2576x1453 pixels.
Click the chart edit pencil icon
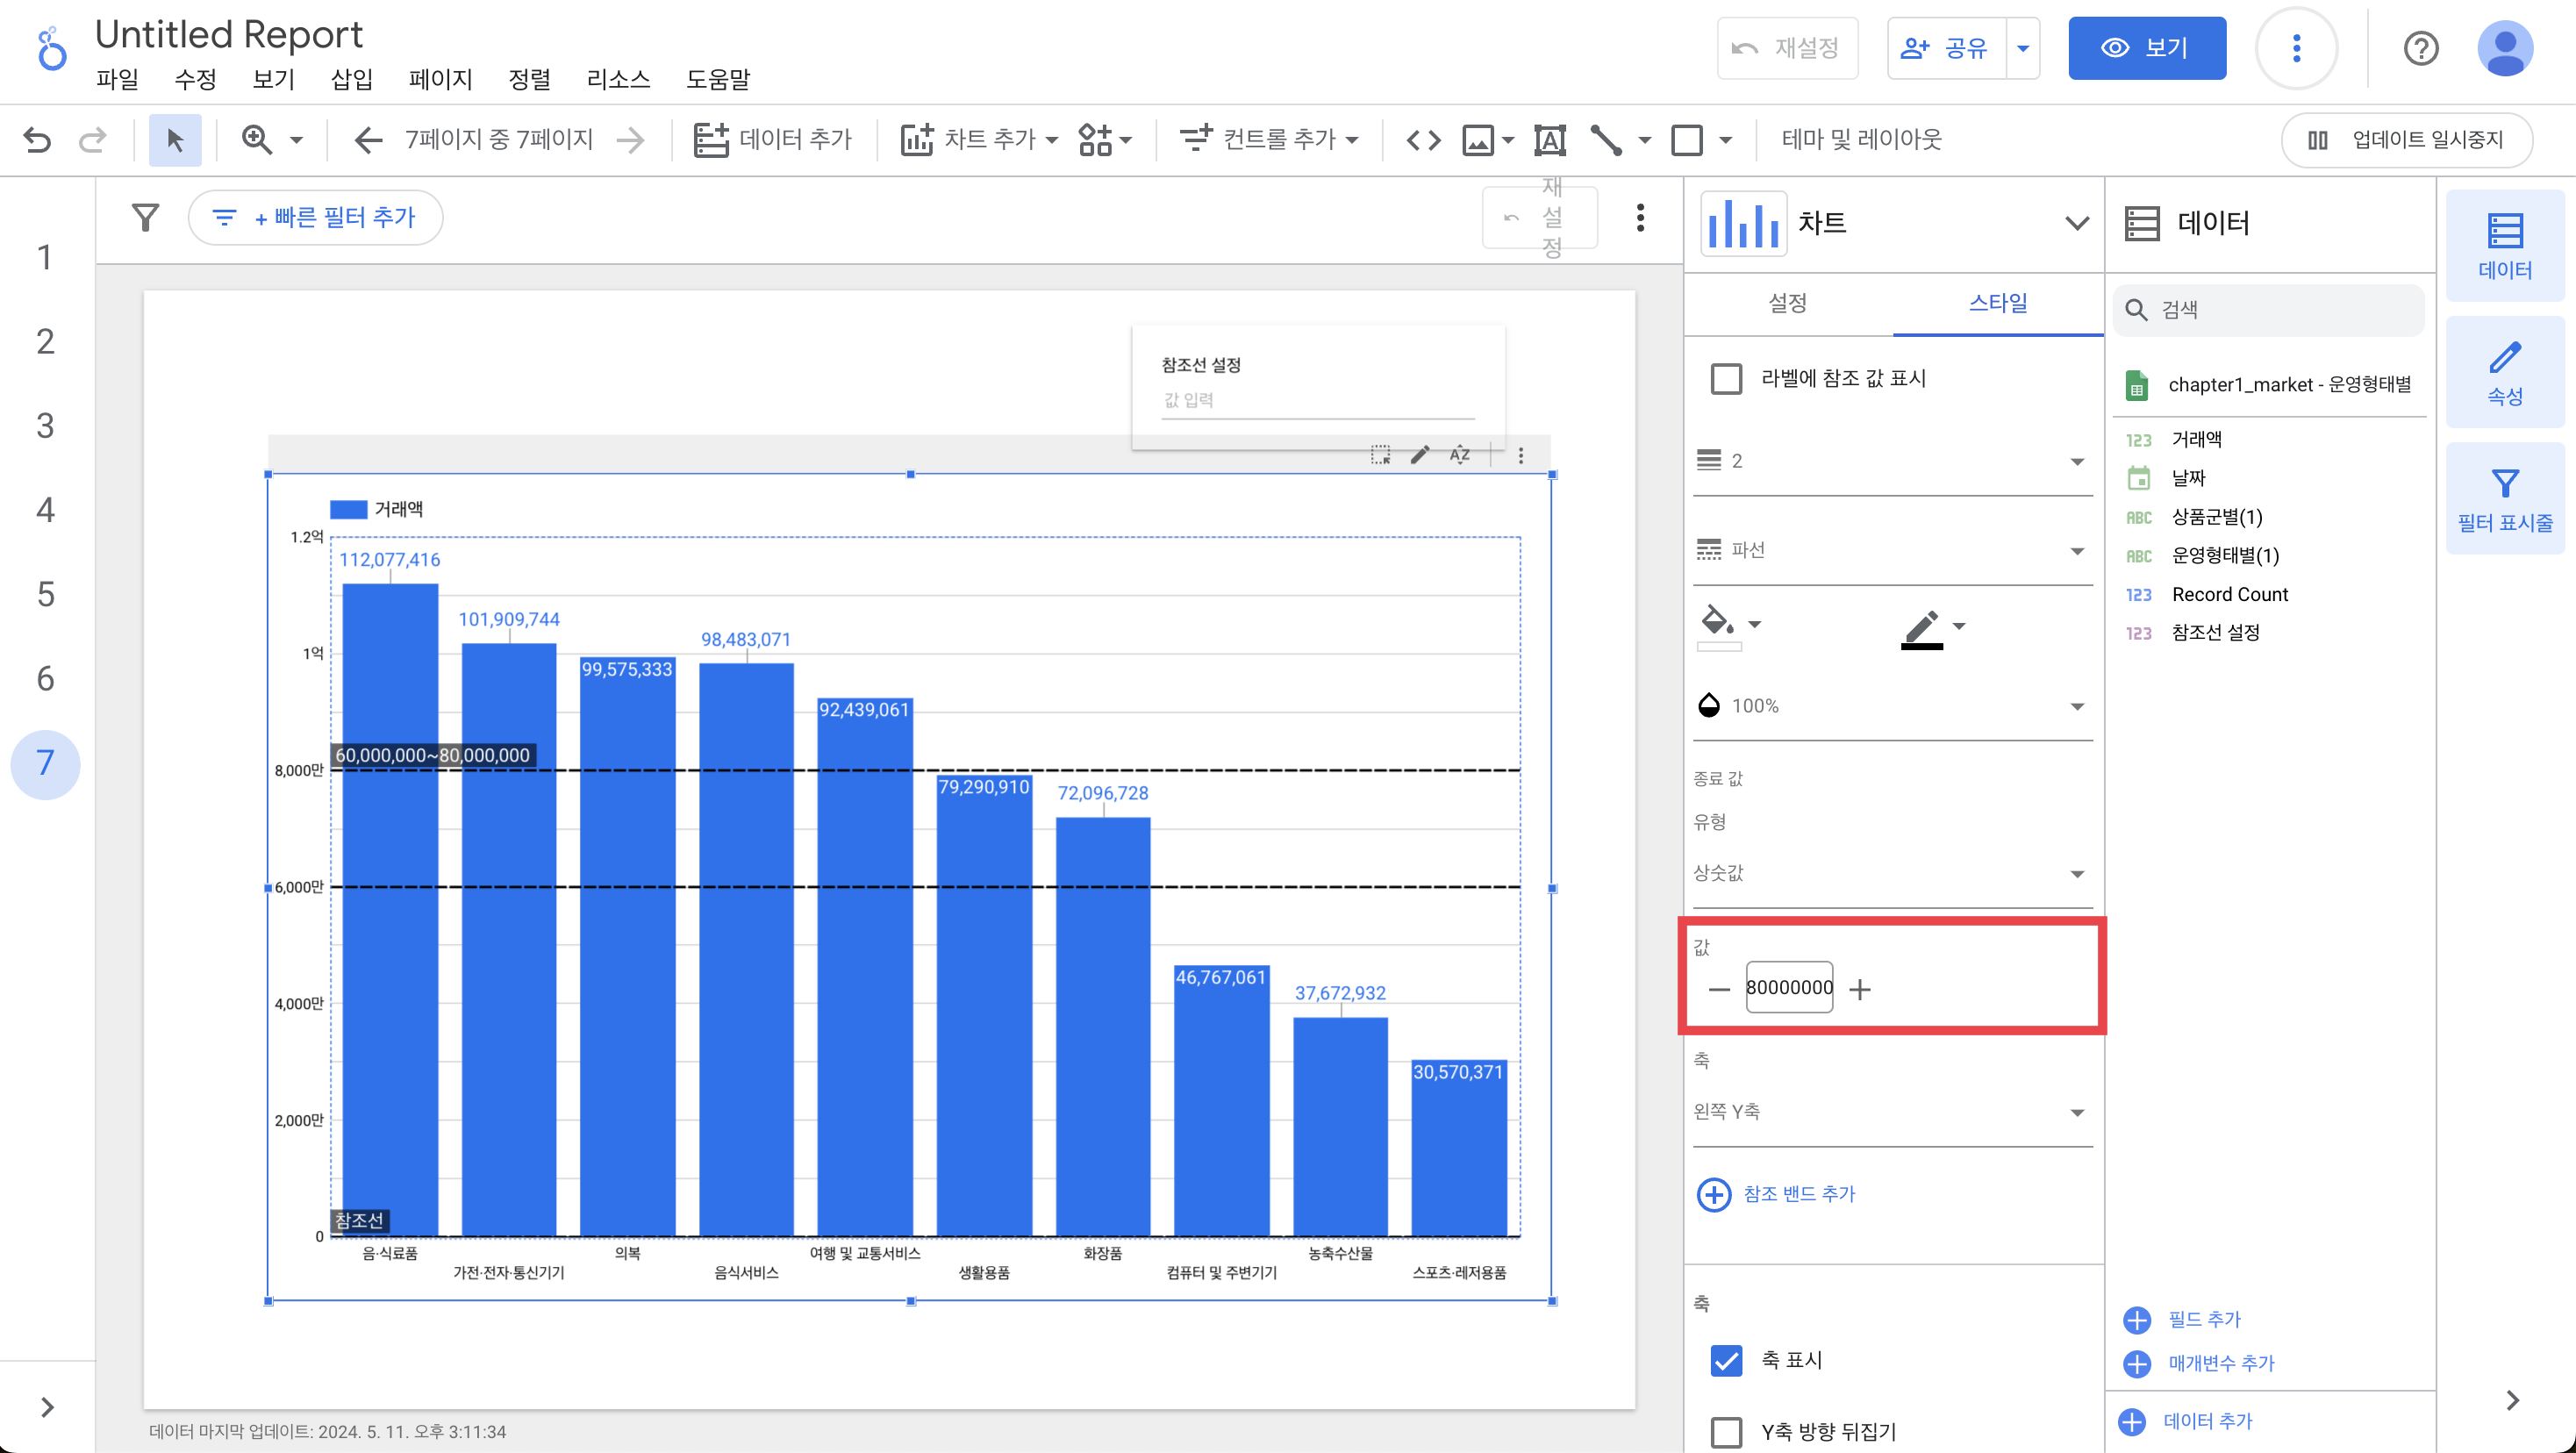1419,455
